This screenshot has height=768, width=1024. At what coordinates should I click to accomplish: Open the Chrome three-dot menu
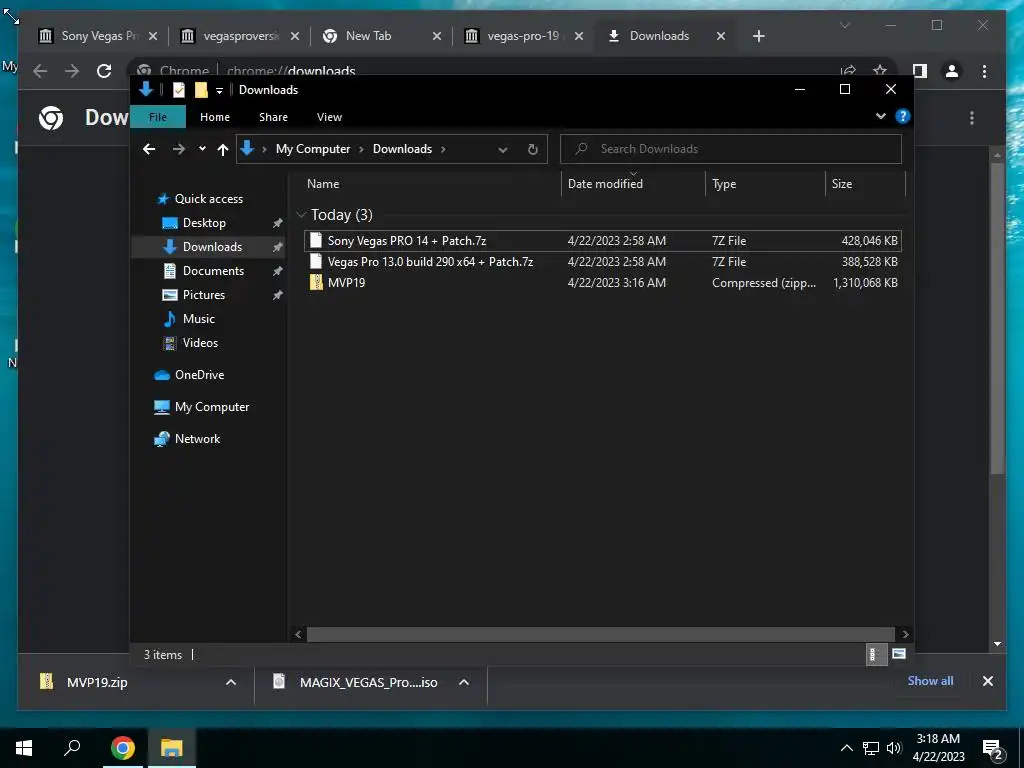(x=984, y=71)
